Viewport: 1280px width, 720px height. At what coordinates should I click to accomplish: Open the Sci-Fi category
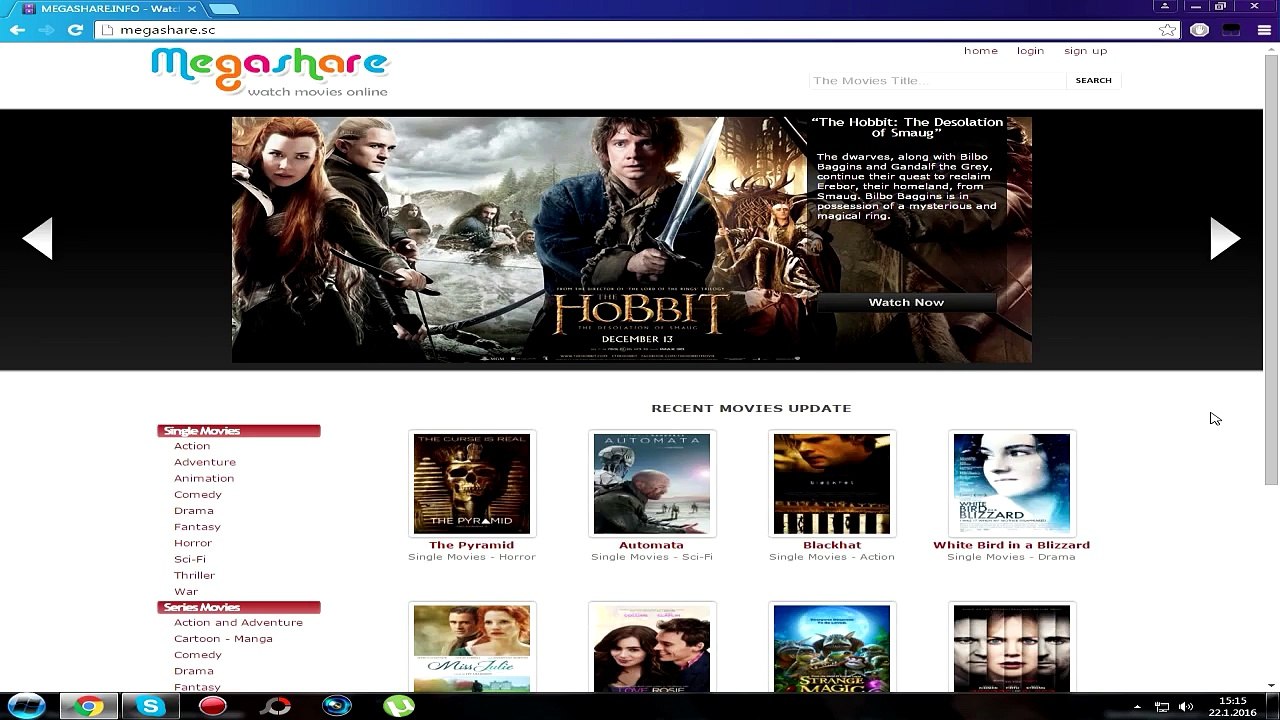pyautogui.click(x=190, y=559)
